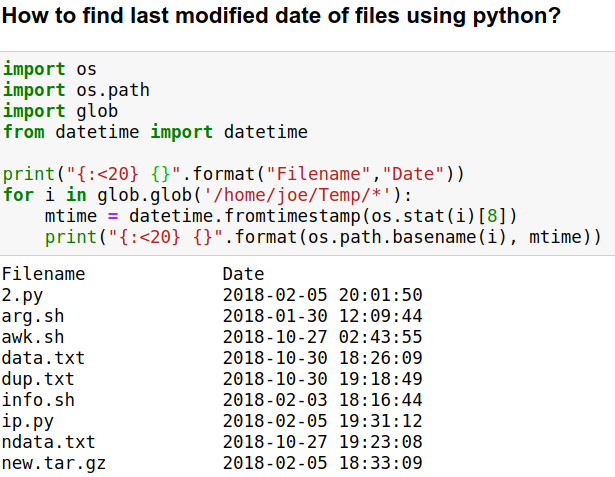The image size is (615, 477).
Task: Click the heading about last modified date
Action: pos(281,16)
